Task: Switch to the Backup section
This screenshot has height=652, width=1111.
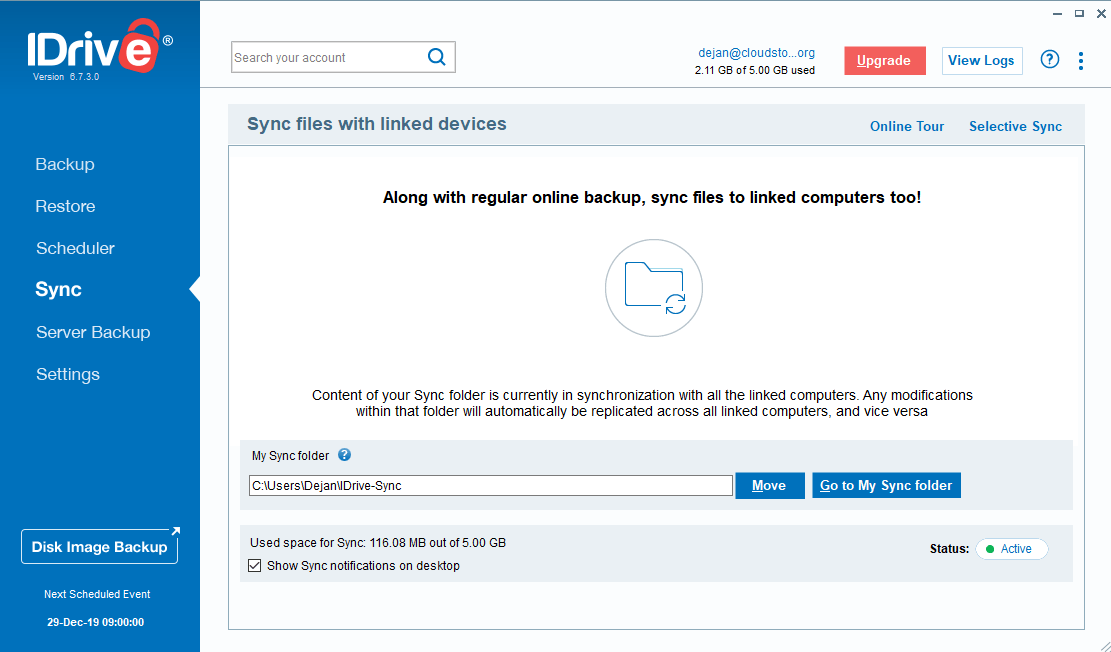Action: pos(64,164)
